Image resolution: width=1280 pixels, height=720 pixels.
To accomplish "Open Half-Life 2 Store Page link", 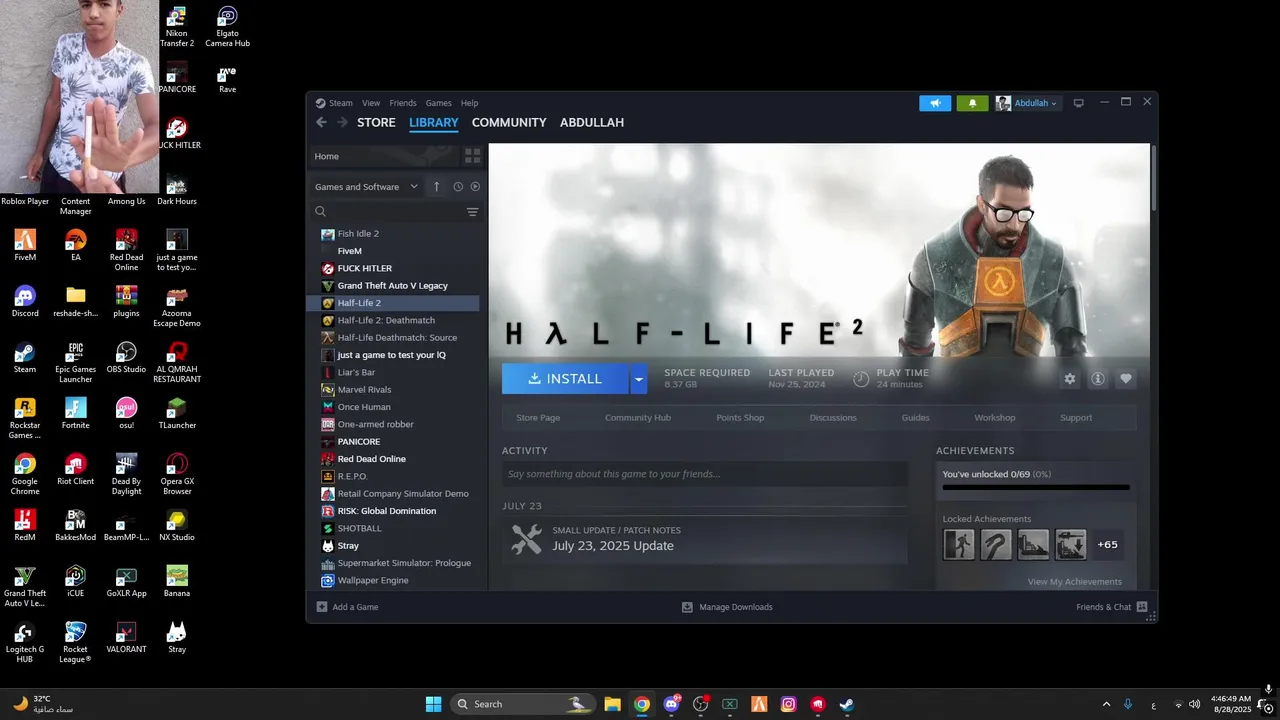I will 538,418.
